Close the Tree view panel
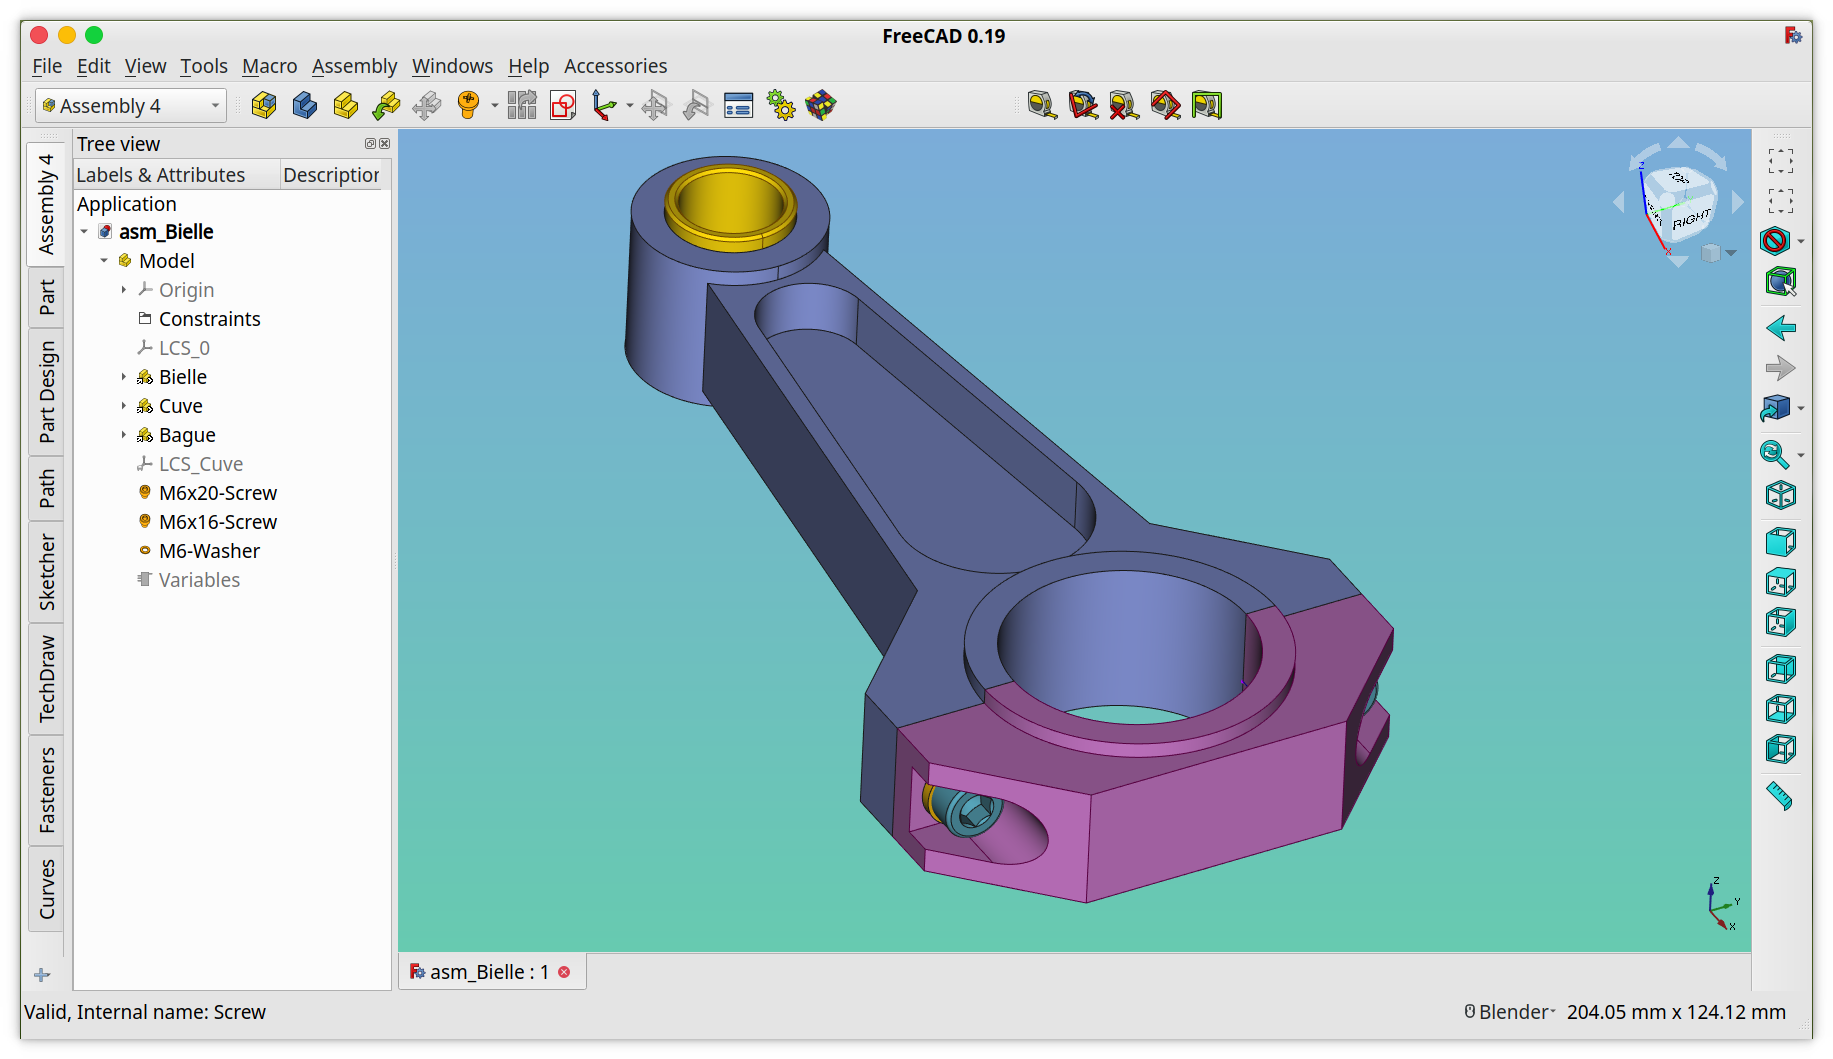Screen dimensions: 1833x1059 pos(384,144)
